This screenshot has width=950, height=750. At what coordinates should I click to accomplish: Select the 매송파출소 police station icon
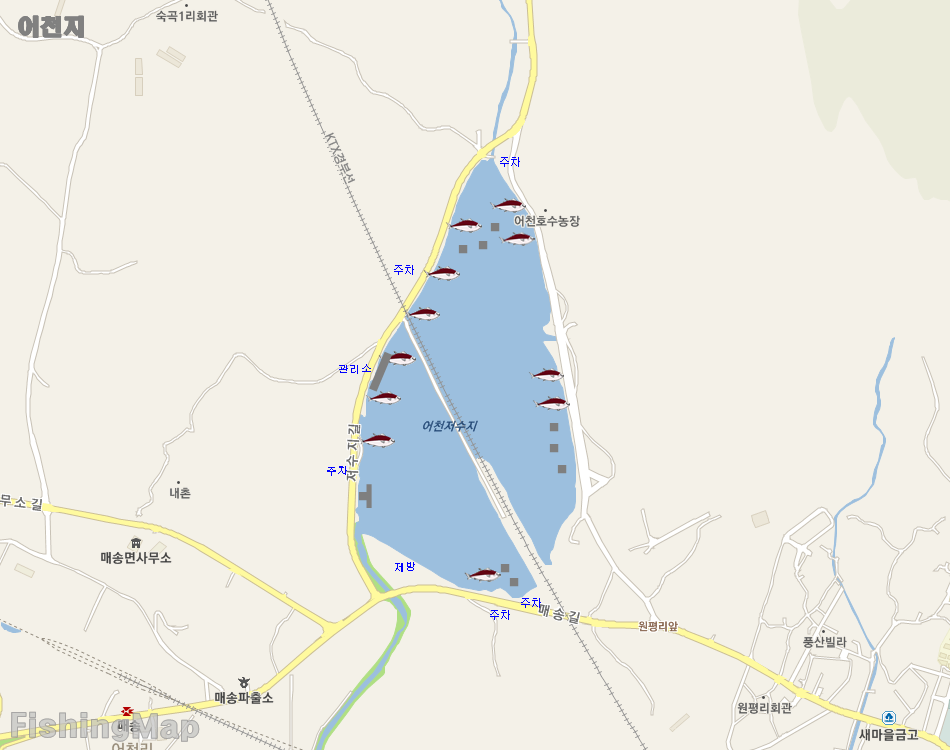point(244,683)
